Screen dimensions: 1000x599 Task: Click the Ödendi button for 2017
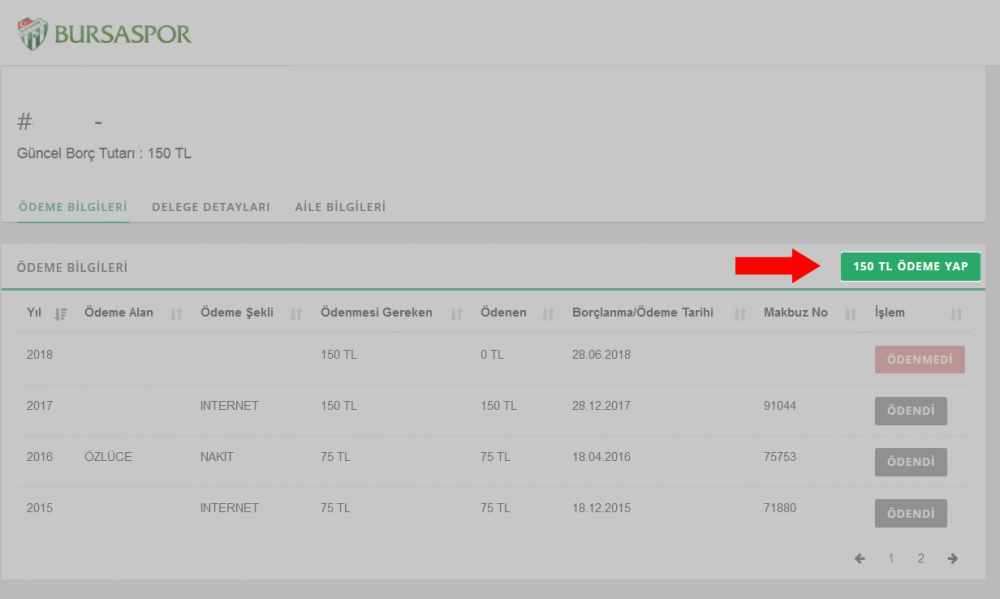(910, 411)
